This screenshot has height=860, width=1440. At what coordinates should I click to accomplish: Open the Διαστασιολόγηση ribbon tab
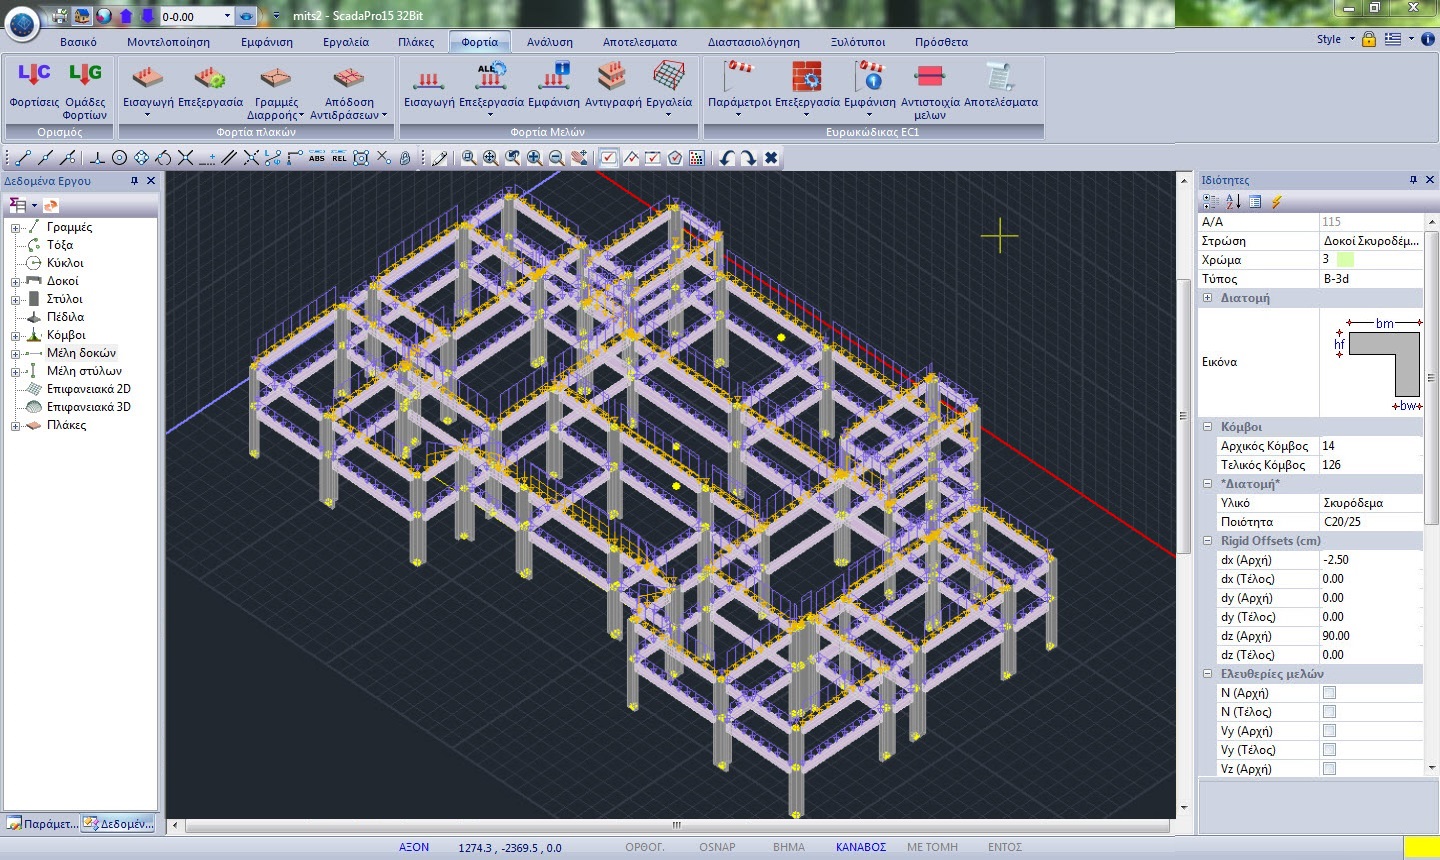pos(754,42)
